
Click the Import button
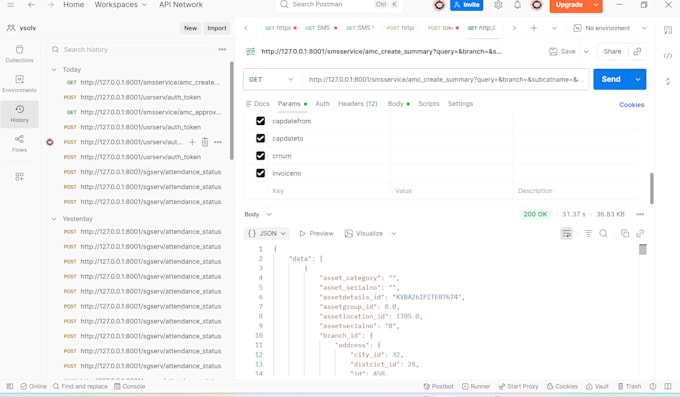(x=217, y=28)
